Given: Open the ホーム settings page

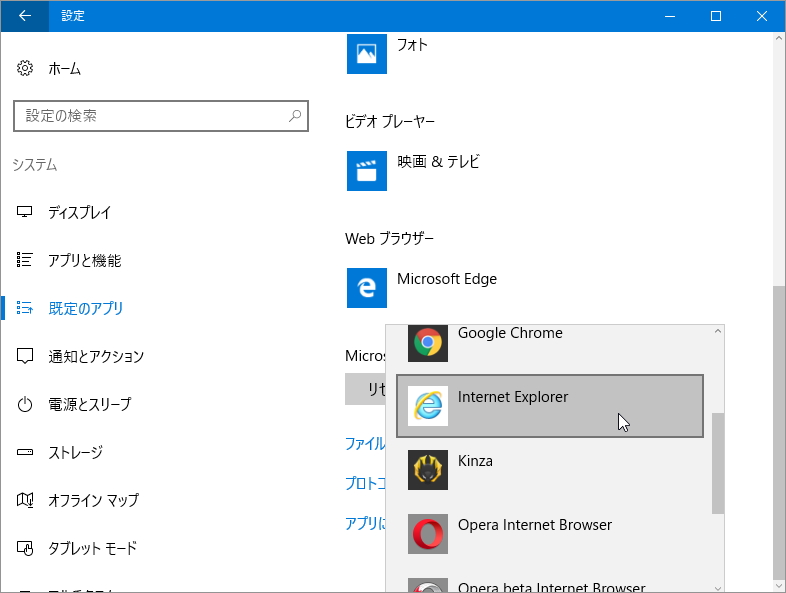Looking at the screenshot, I should coord(65,69).
